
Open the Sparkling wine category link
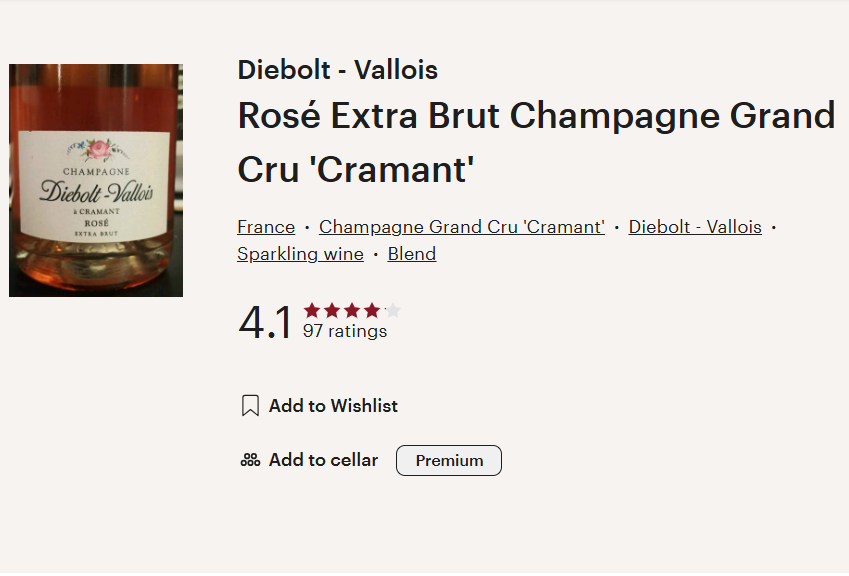pyautogui.click(x=299, y=254)
